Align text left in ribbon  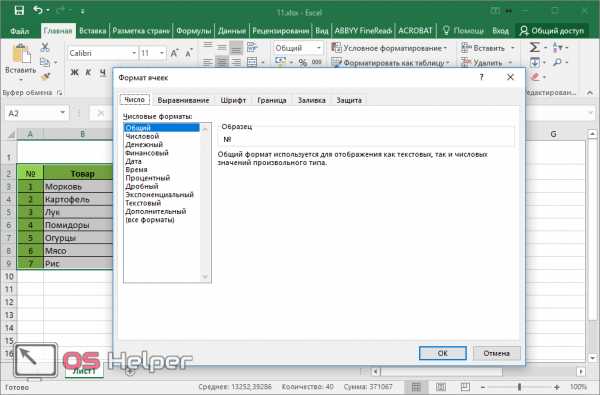pos(208,62)
